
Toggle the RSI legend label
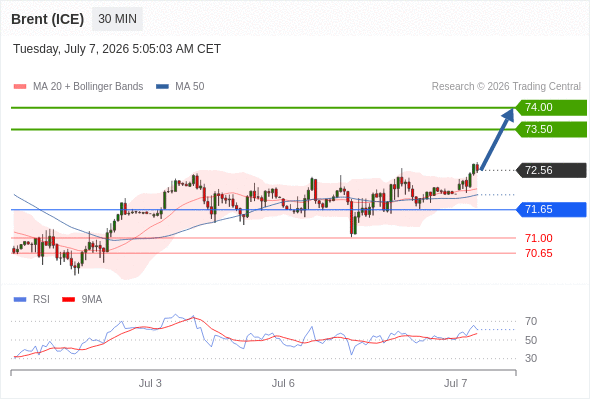pyautogui.click(x=41, y=300)
